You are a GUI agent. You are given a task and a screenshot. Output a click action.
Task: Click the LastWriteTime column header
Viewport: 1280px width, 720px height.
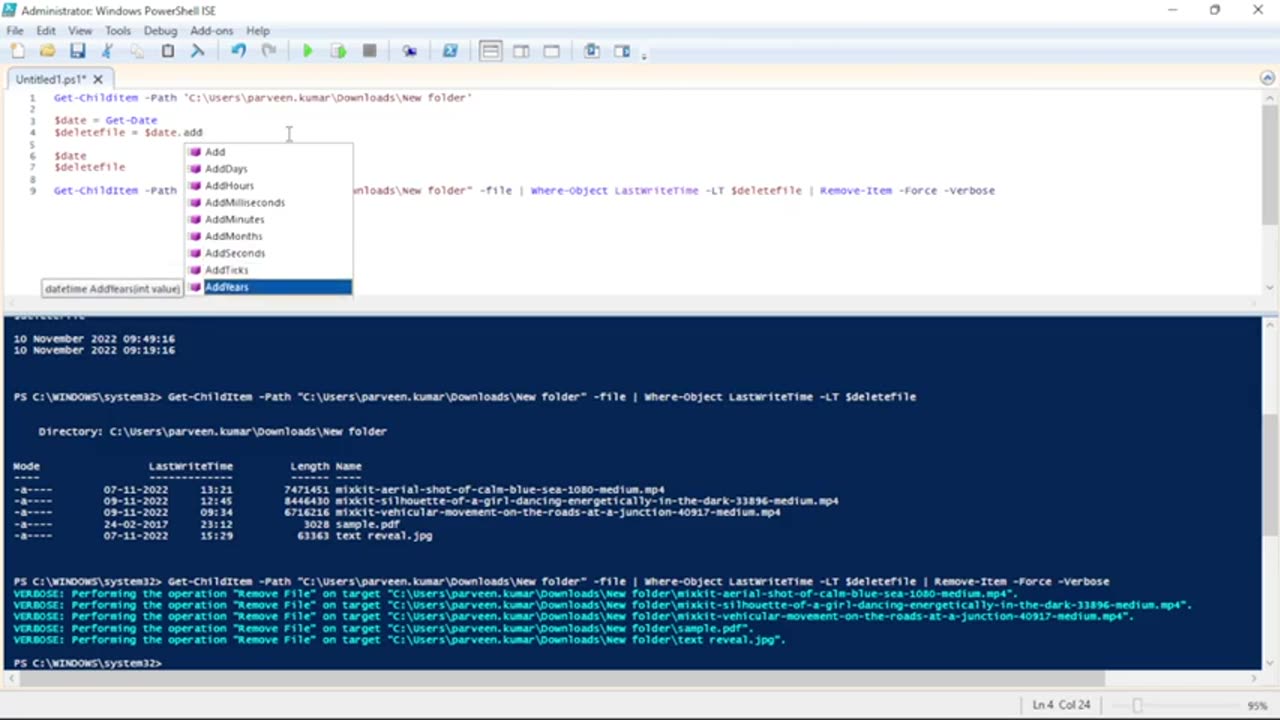[x=190, y=466]
